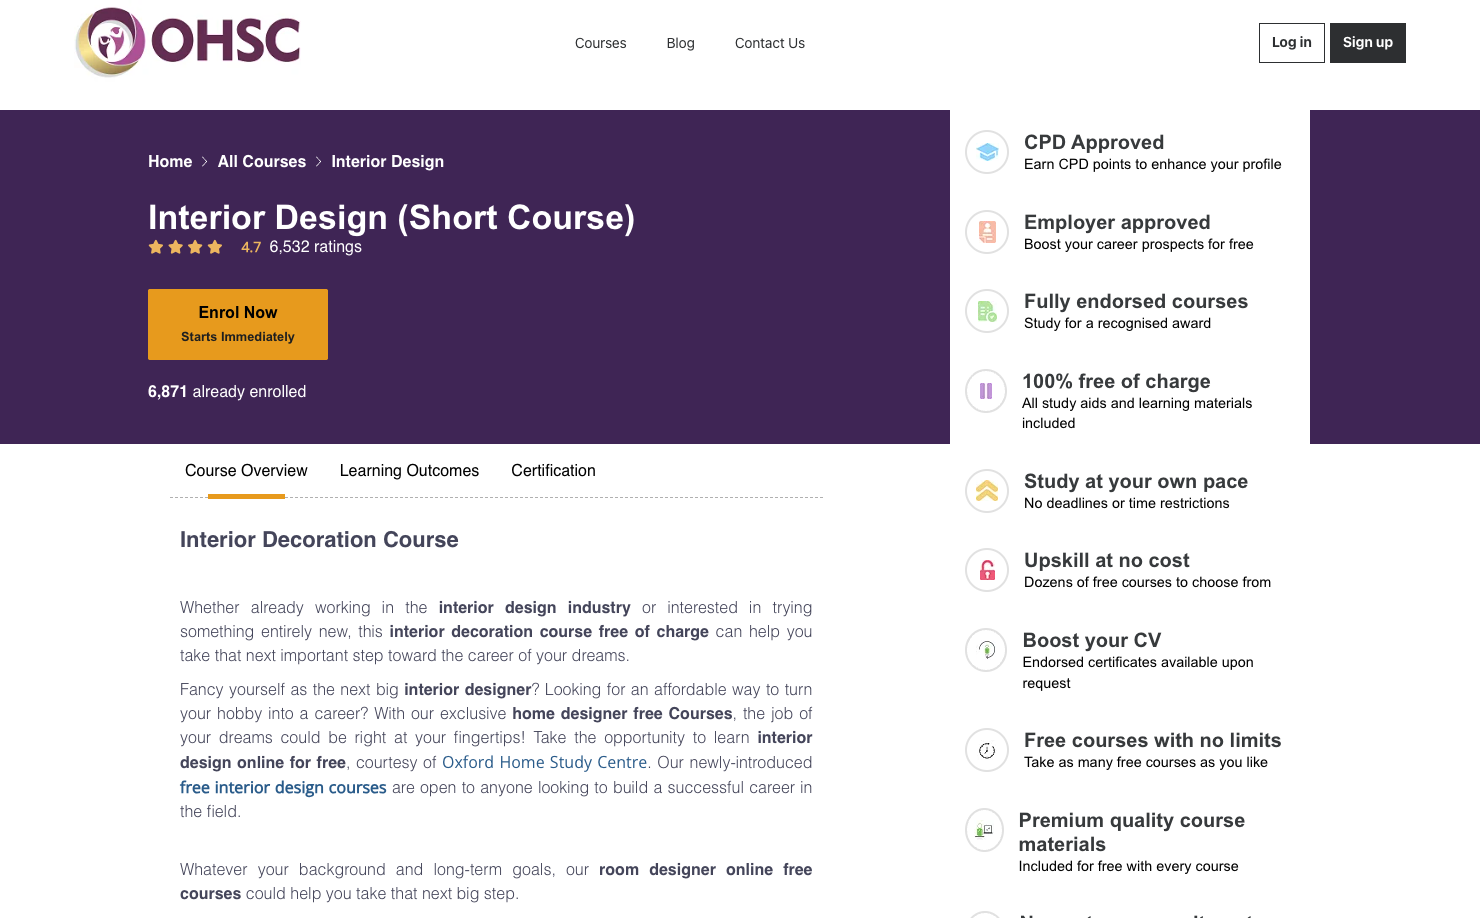This screenshot has width=1480, height=918.
Task: Open the Oxford Home Study Centre link
Action: [545, 762]
